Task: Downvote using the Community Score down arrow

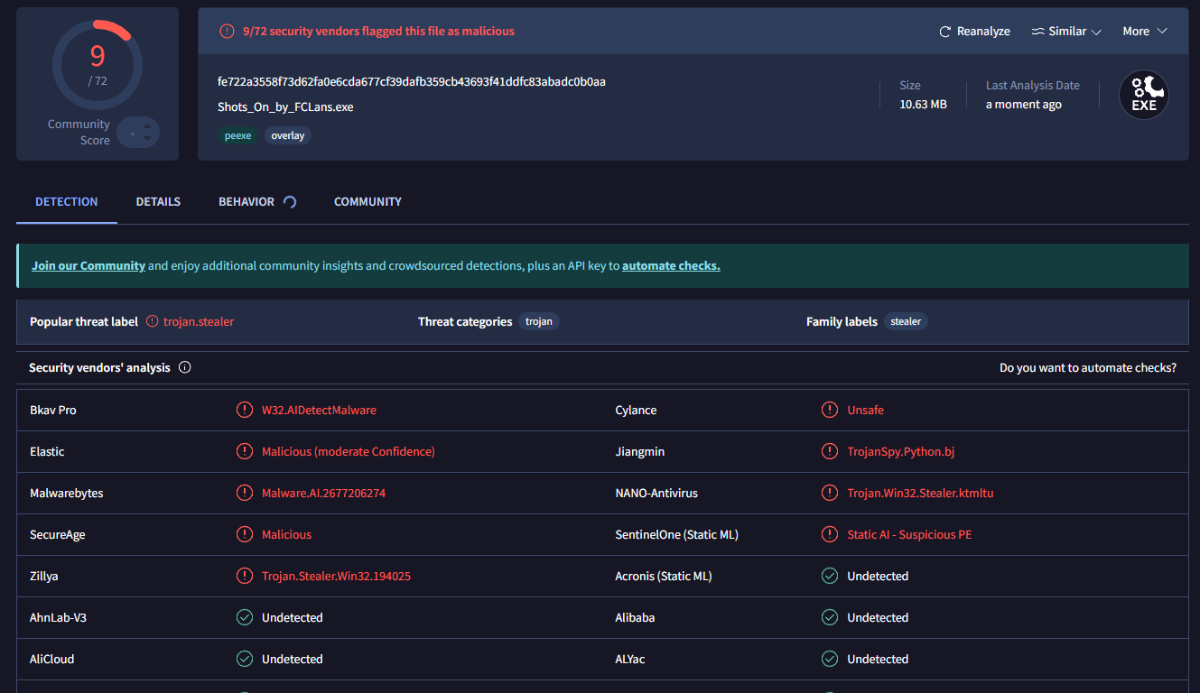Action: [146, 138]
